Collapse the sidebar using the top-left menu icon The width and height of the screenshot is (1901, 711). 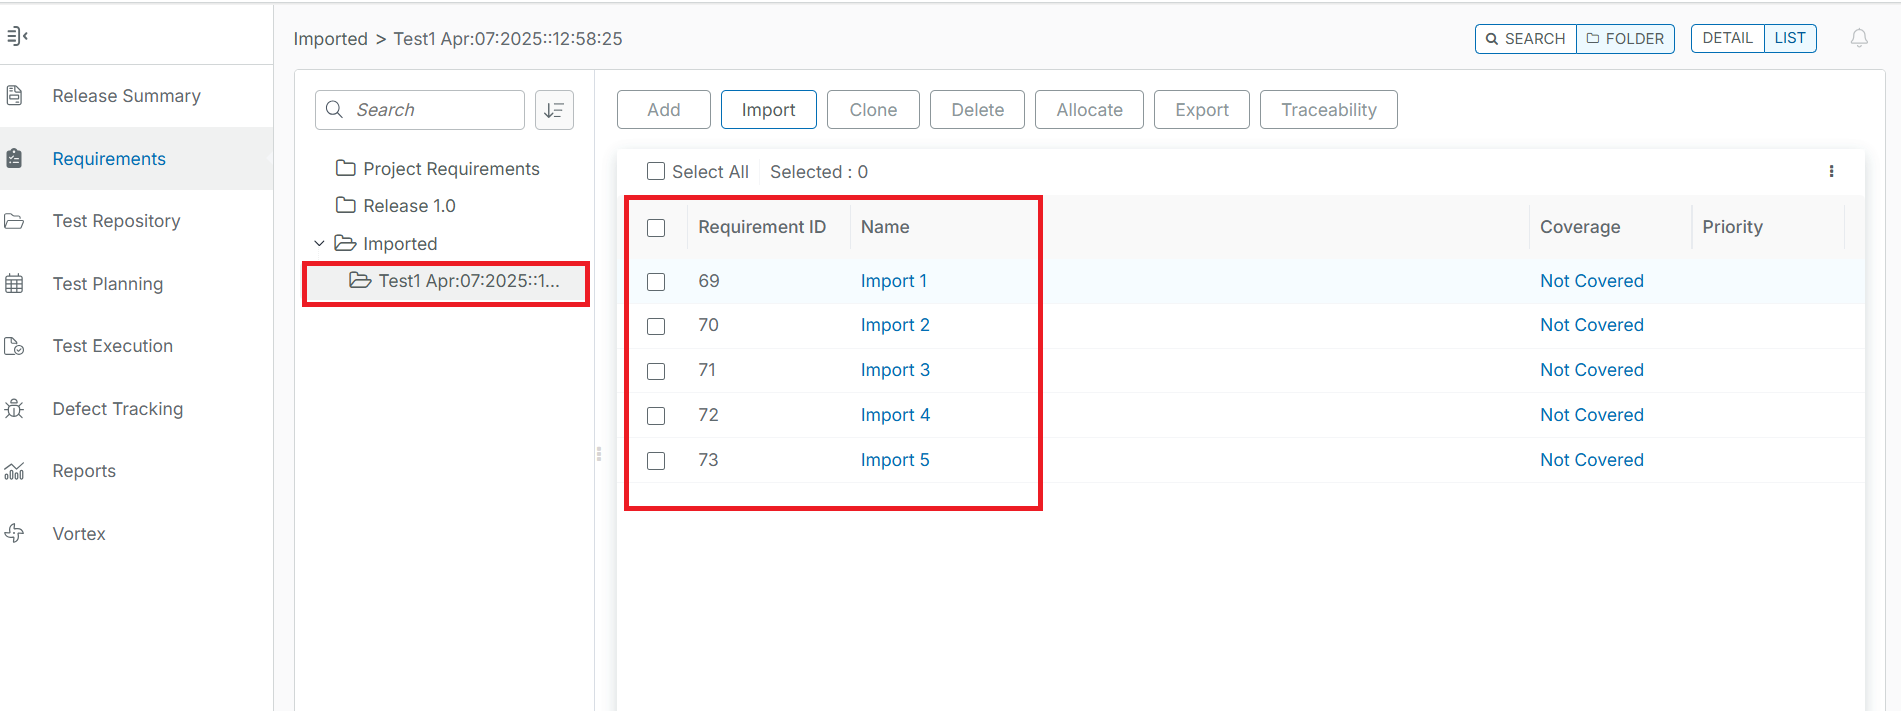pyautogui.click(x=16, y=37)
